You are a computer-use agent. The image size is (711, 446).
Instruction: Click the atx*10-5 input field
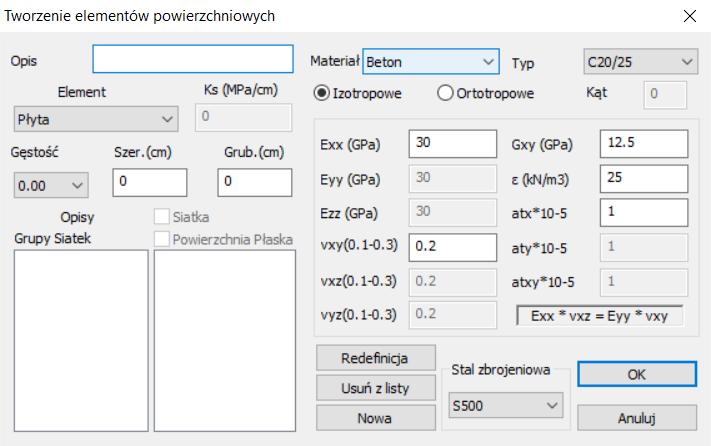644,213
